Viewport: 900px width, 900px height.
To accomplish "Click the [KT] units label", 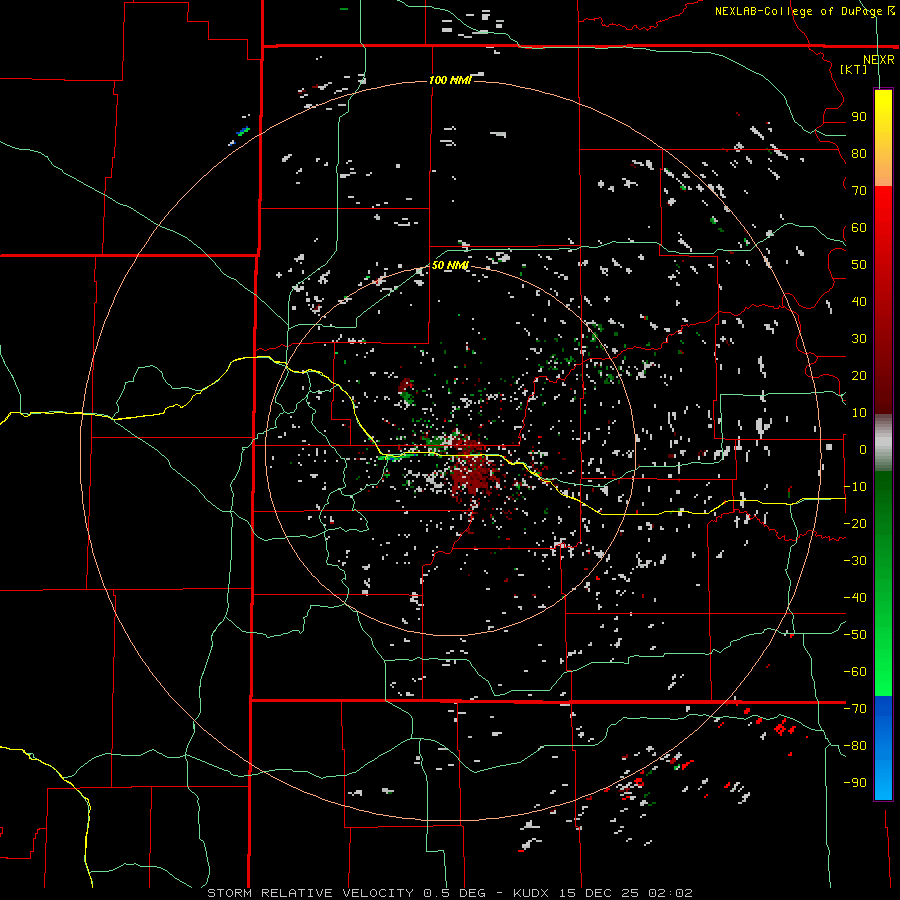I will (854, 69).
